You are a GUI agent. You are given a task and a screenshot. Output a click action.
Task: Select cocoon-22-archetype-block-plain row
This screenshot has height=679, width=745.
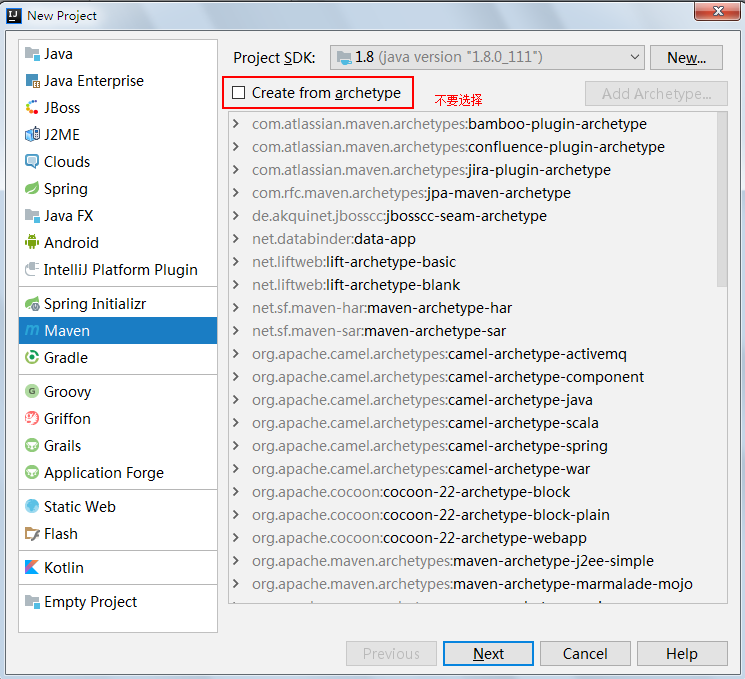click(478, 515)
